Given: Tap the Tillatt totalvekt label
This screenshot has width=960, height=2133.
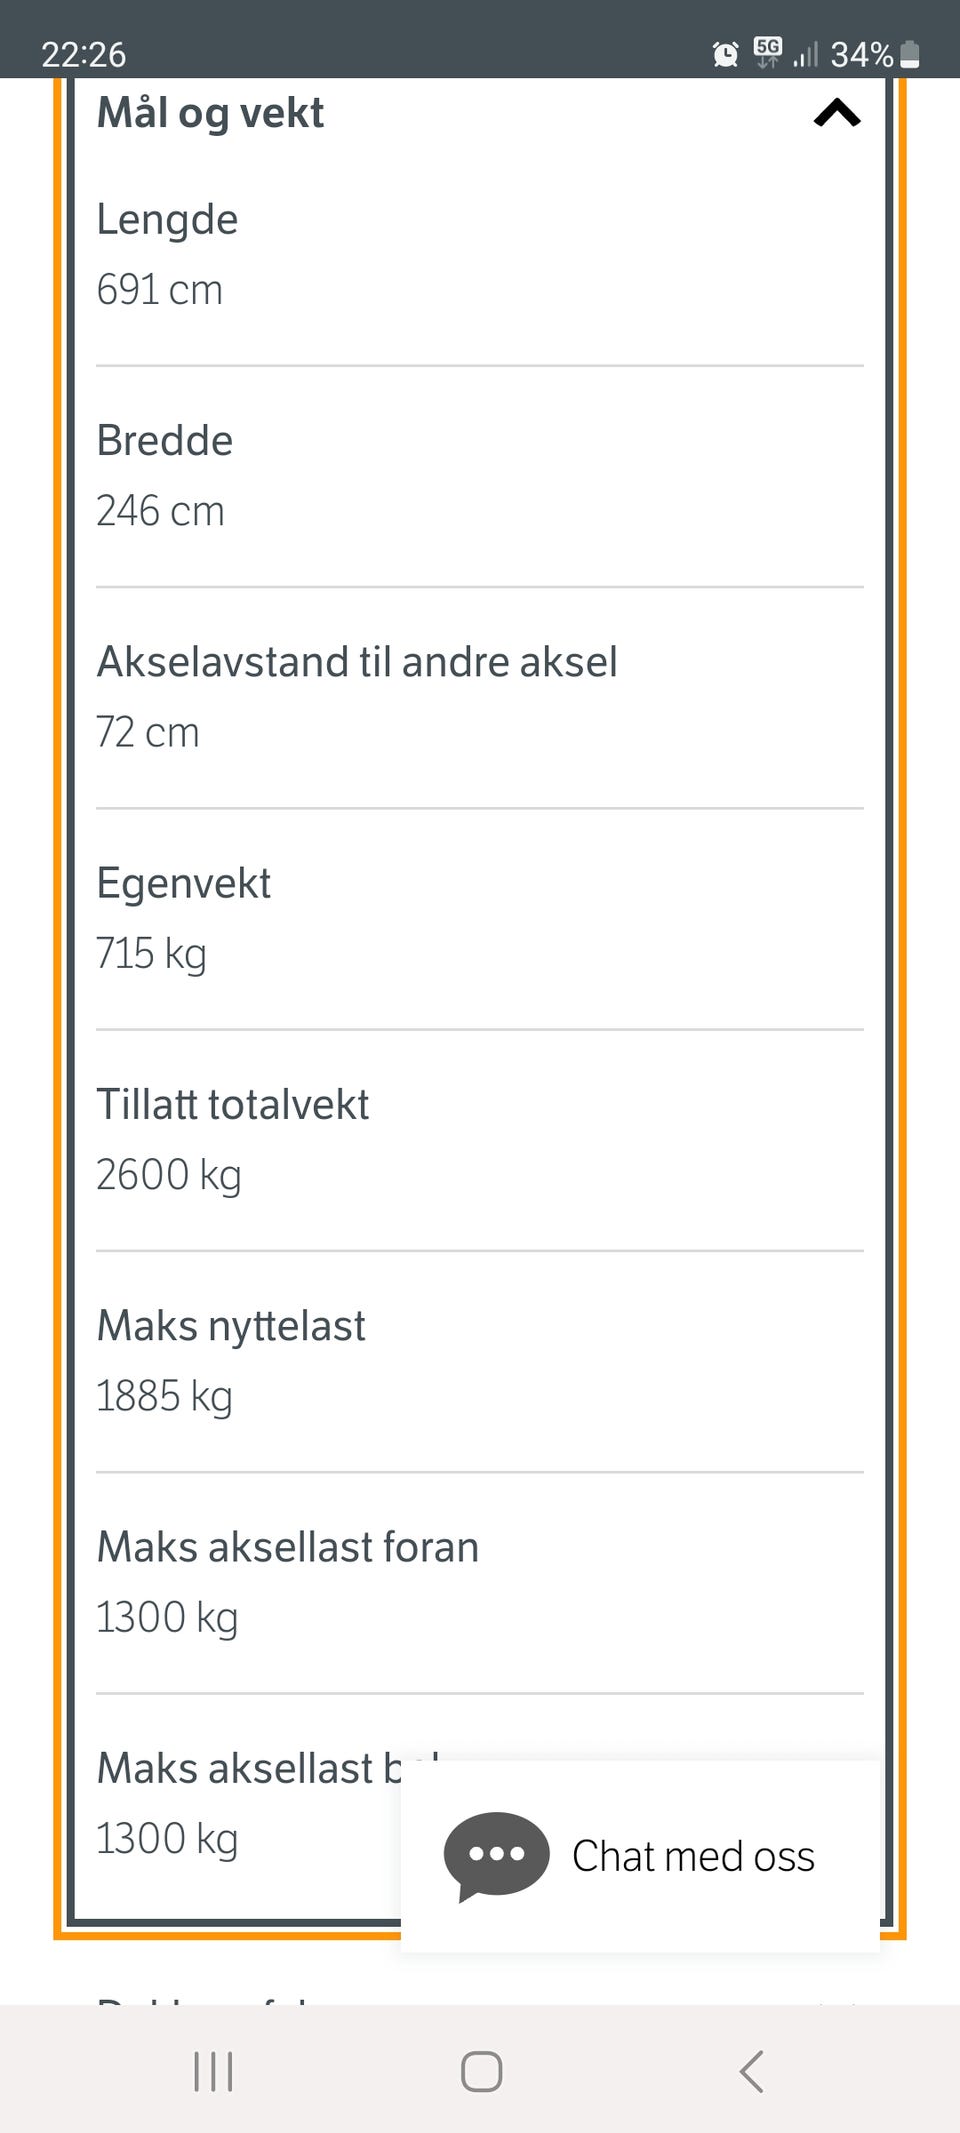Looking at the screenshot, I should [x=233, y=1105].
